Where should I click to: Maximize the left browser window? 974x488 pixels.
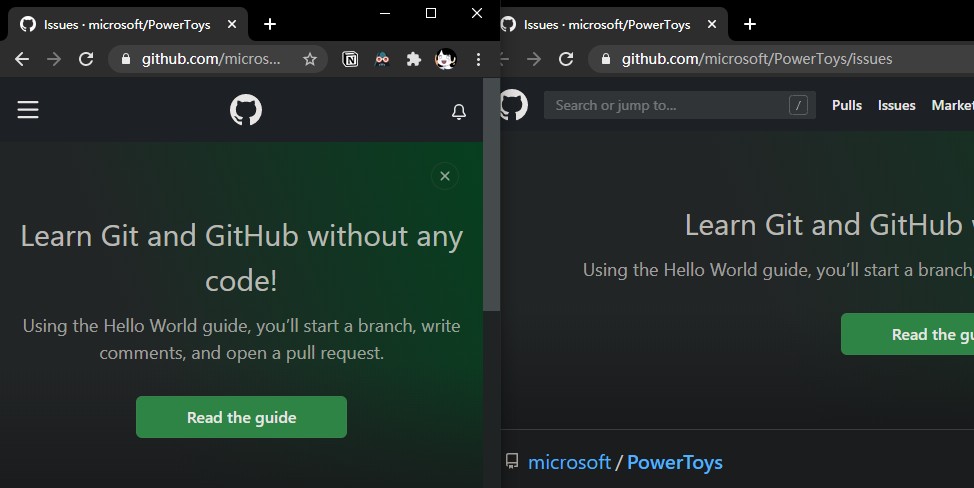click(x=431, y=13)
